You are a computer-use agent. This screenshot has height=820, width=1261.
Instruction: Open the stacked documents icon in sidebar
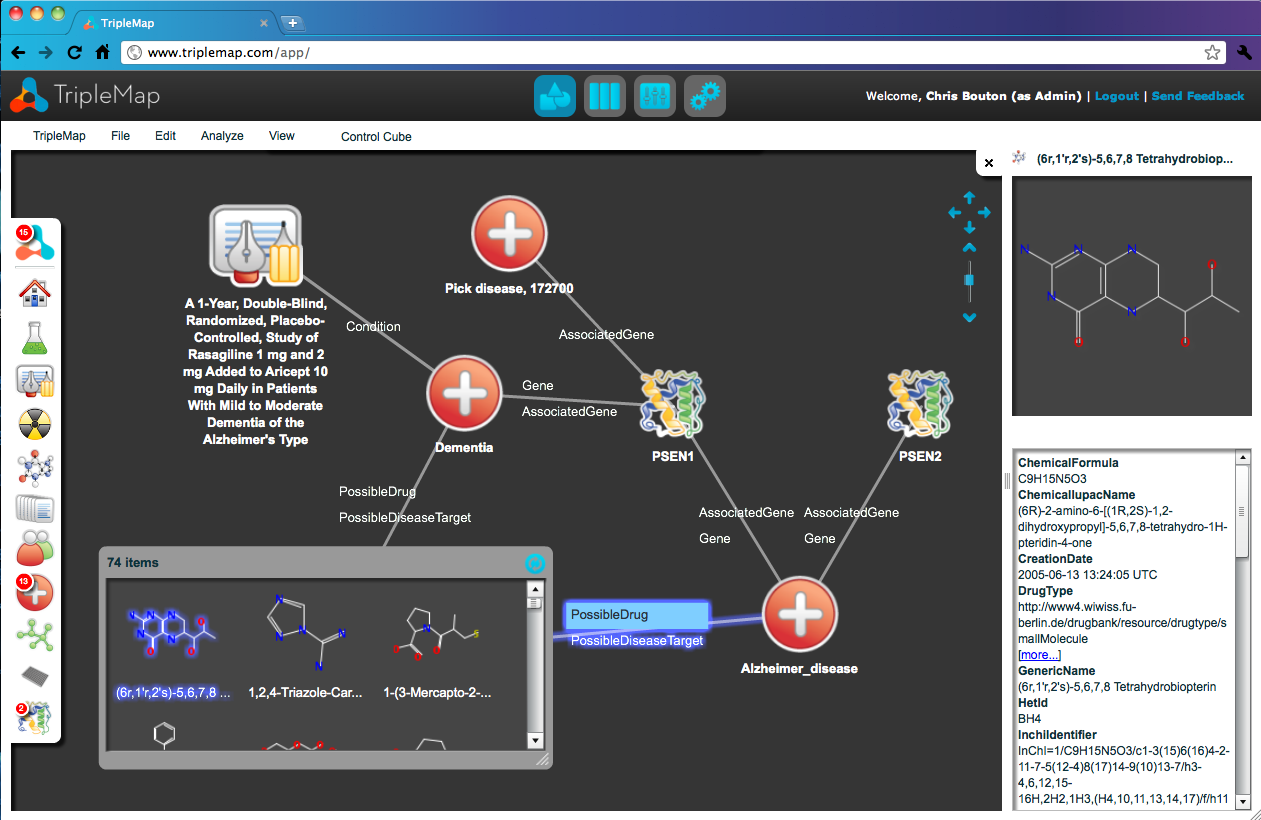[35, 509]
